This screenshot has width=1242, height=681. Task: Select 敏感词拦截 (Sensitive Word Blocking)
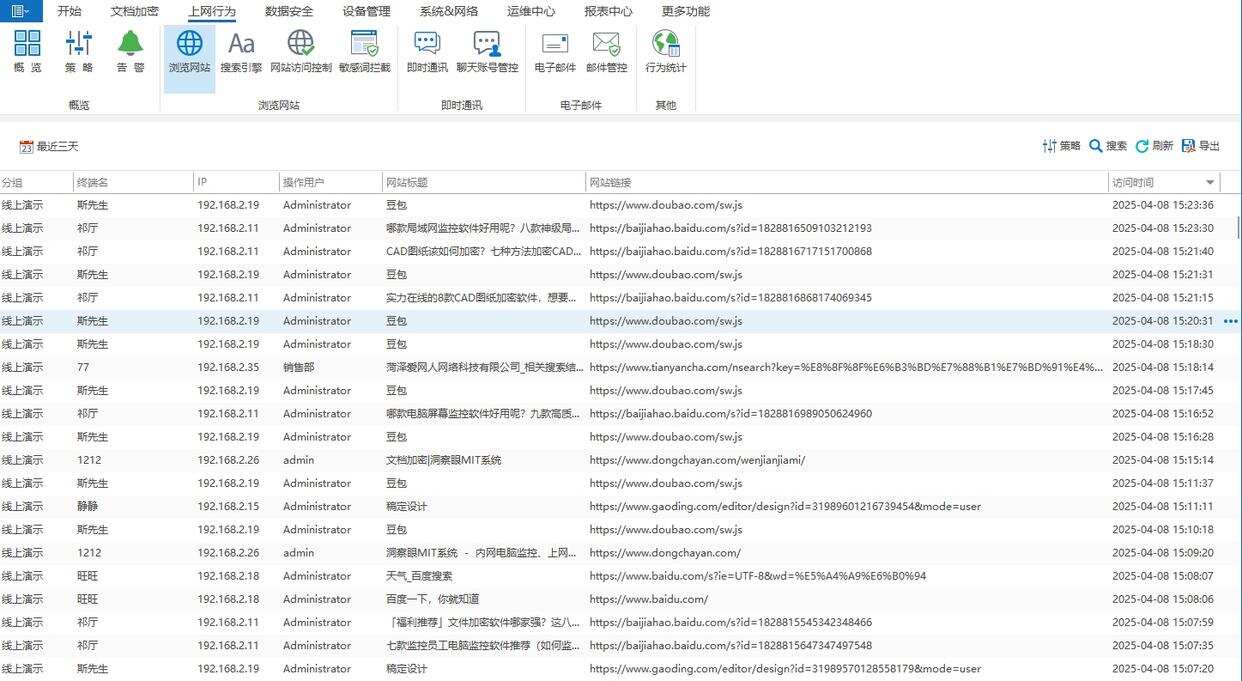[363, 55]
